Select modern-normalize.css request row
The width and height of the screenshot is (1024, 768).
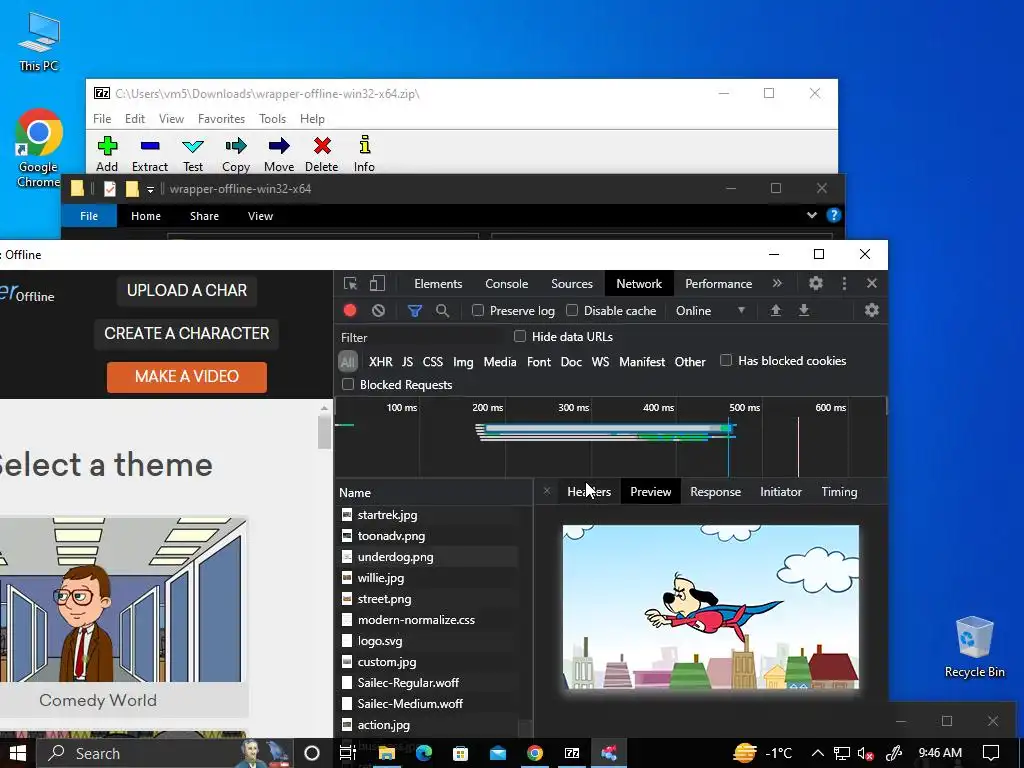[428, 620]
